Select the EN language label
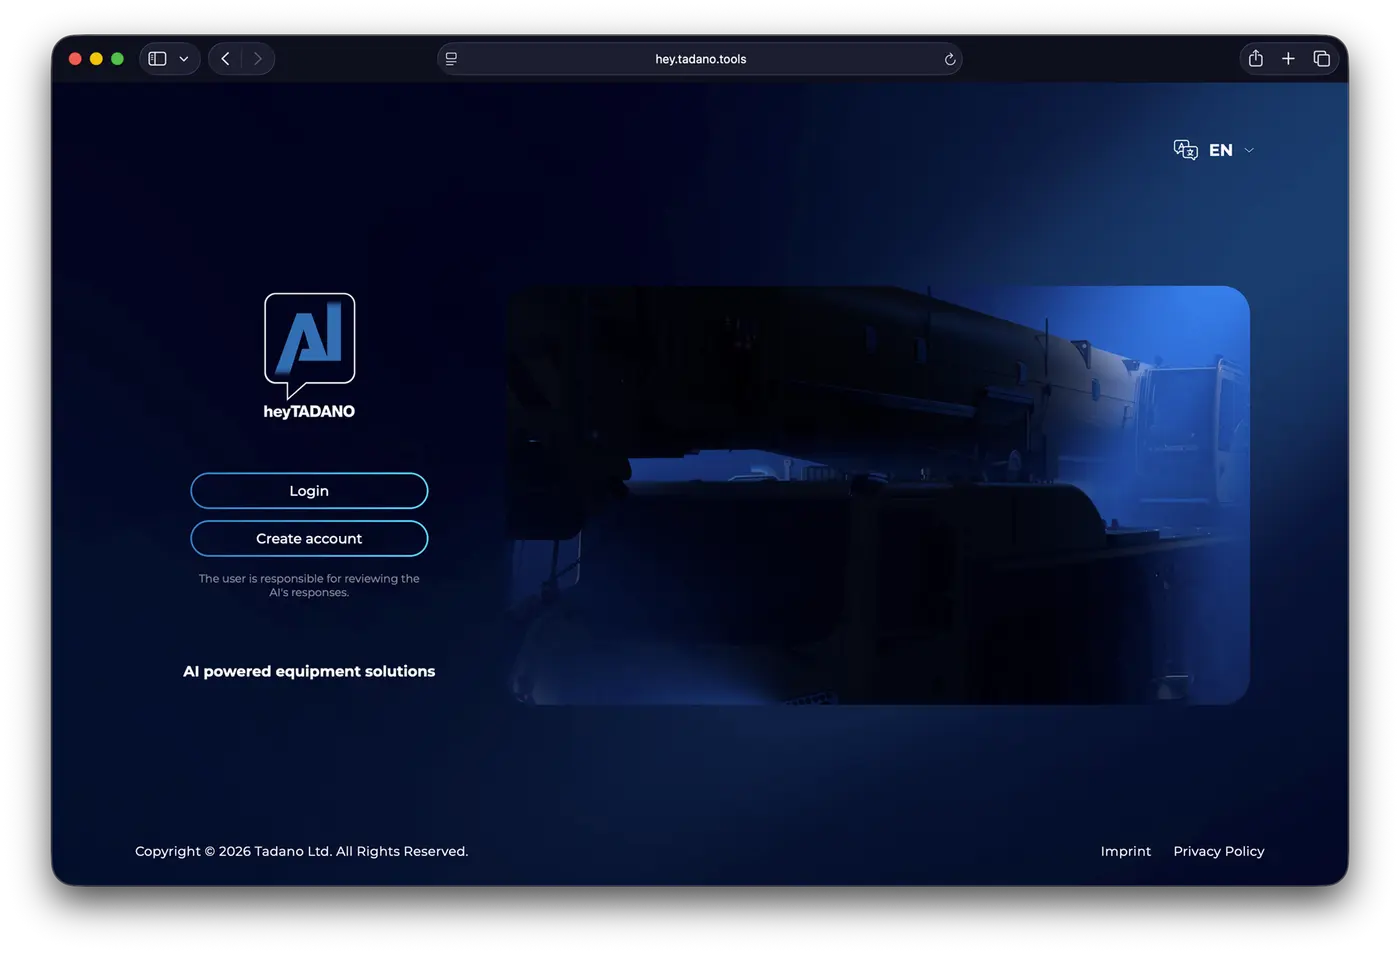 (1220, 150)
